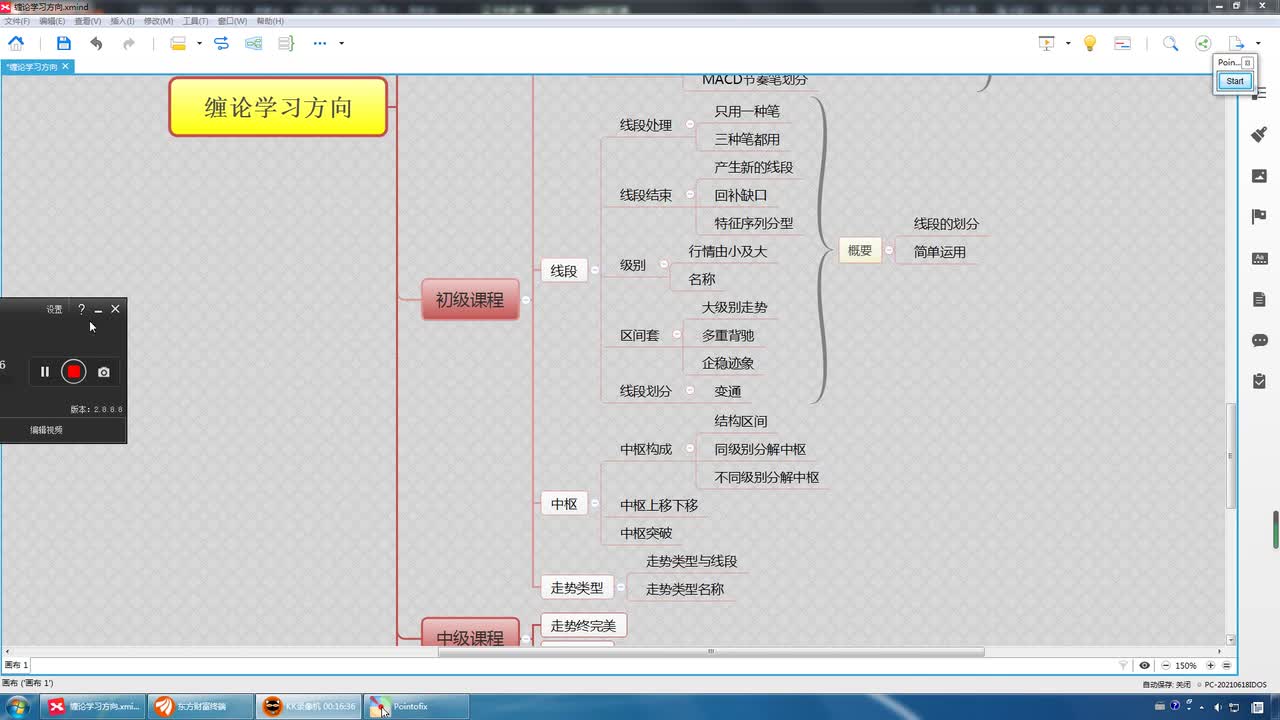Pause the screen recording
This screenshot has width=1280, height=720.
coord(45,372)
